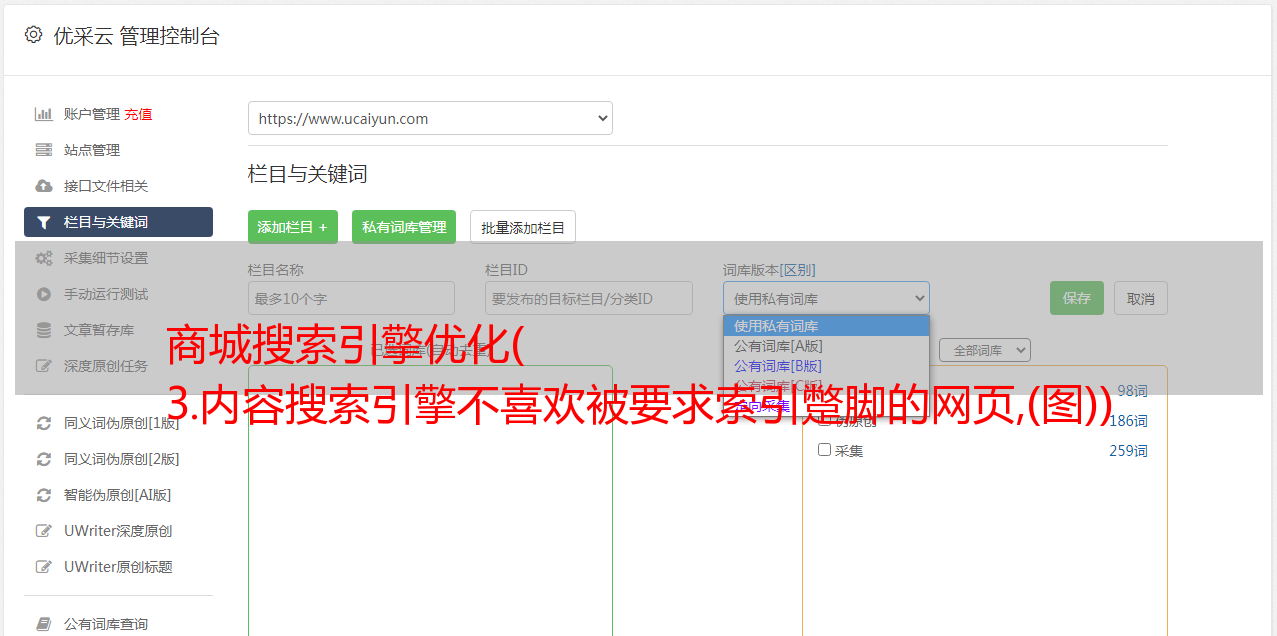Choose 公有词库[B版] option in the list
The height and width of the screenshot is (636, 1277).
pyautogui.click(x=826, y=366)
